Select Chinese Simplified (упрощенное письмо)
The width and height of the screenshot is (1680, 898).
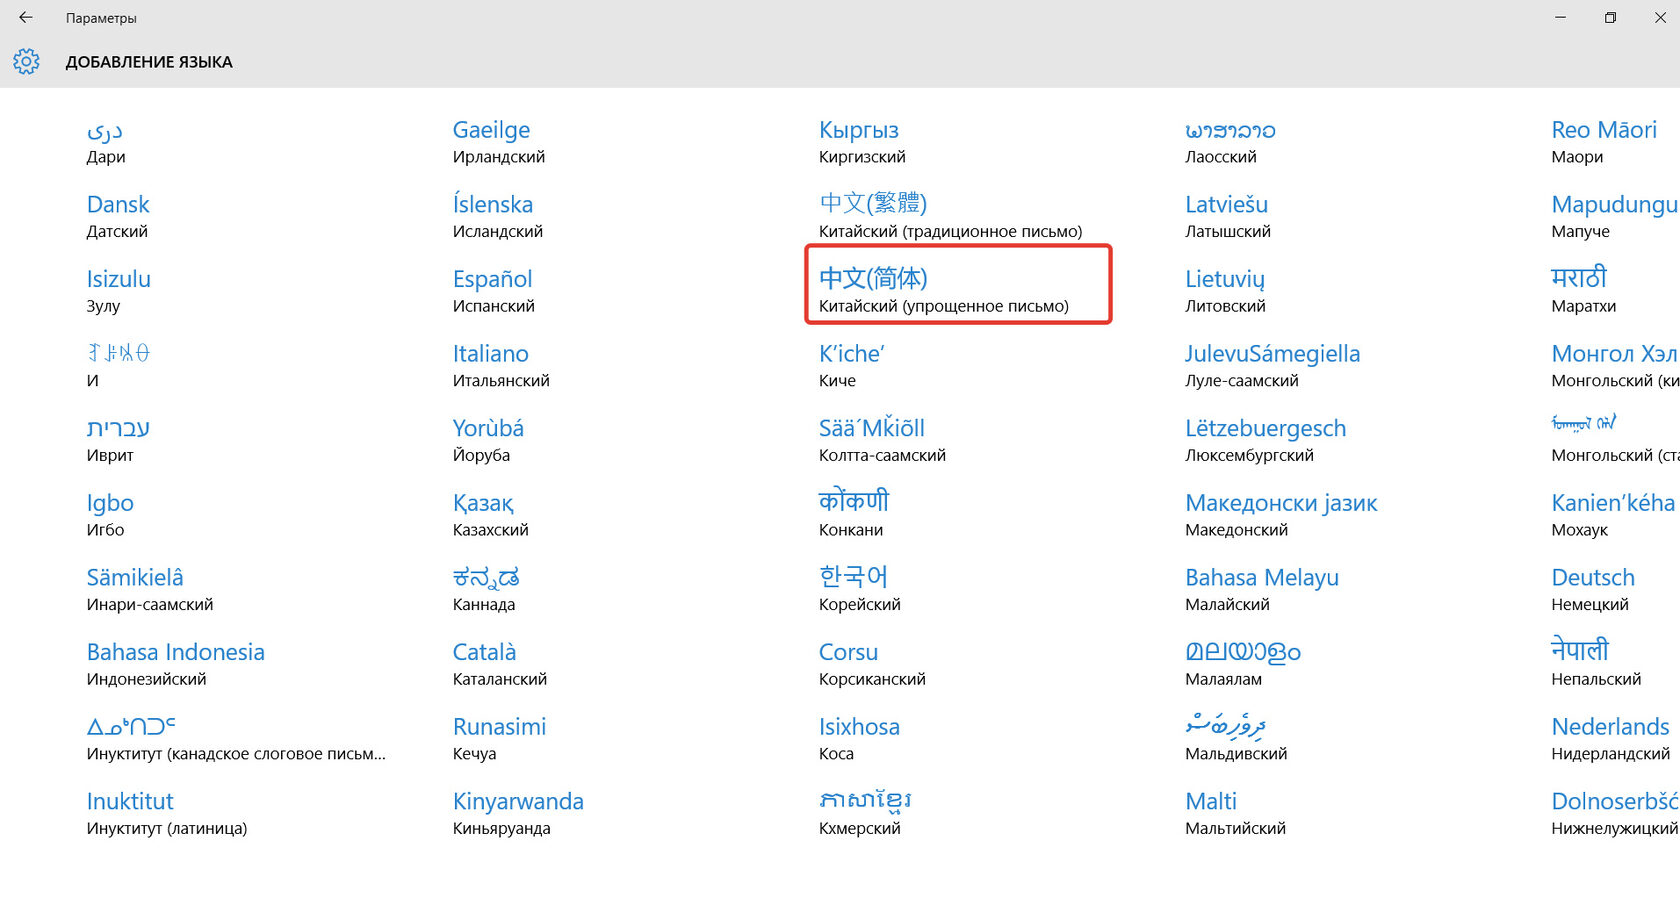pos(958,285)
